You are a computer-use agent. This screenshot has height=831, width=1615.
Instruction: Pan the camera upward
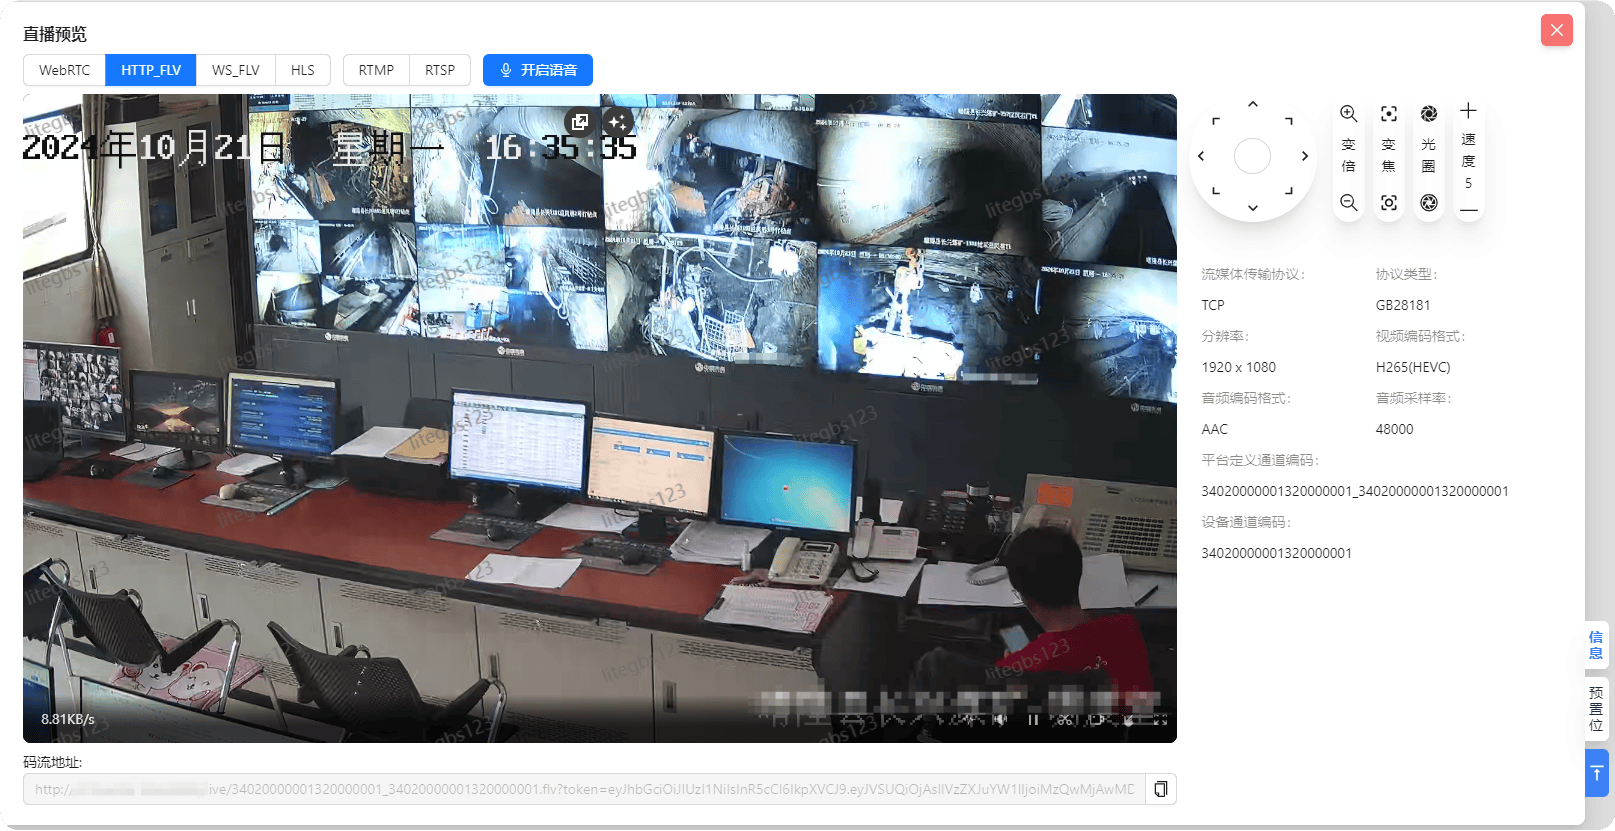1252,104
